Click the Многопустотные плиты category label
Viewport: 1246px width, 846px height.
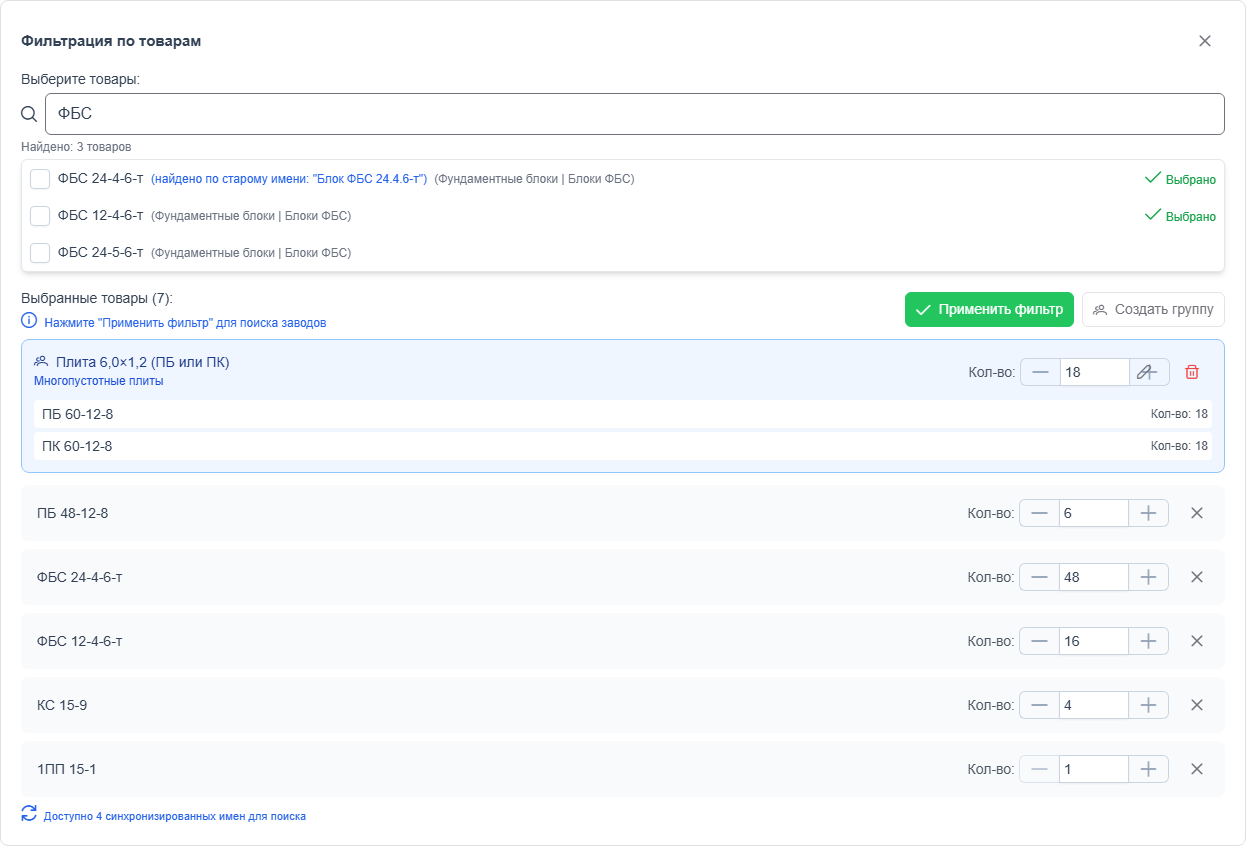tap(99, 381)
